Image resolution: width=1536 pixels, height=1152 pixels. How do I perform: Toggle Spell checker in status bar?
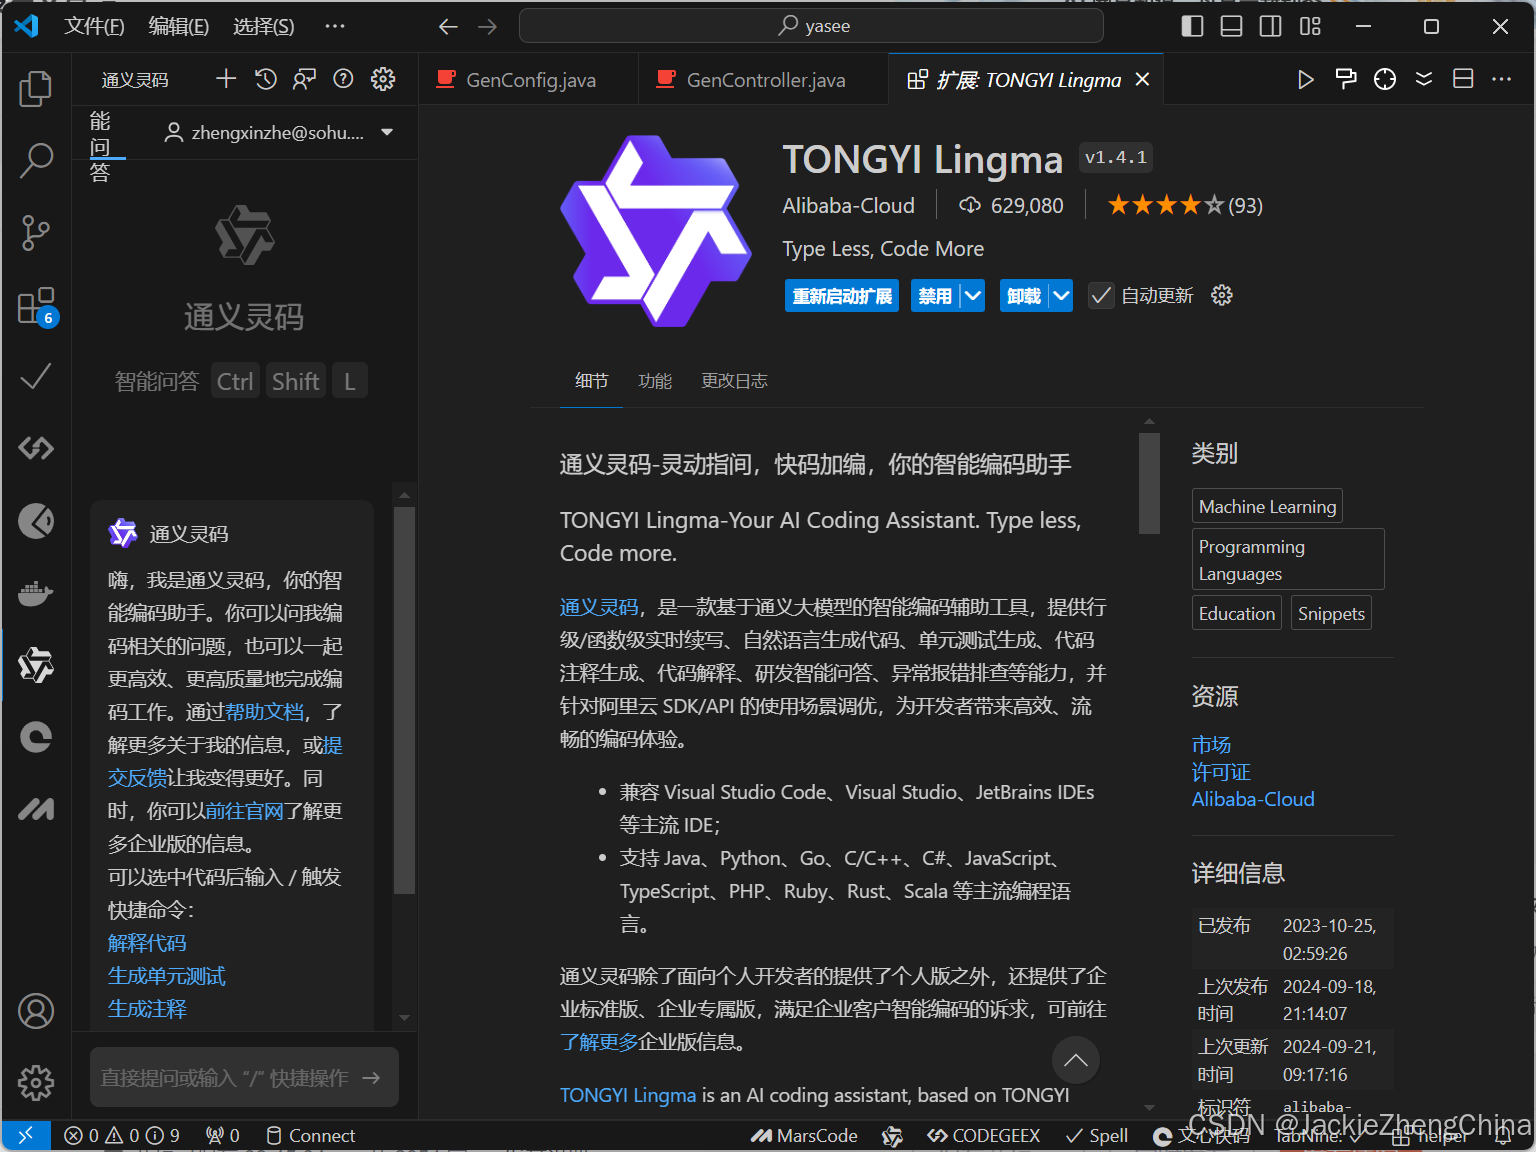[x=1097, y=1135]
